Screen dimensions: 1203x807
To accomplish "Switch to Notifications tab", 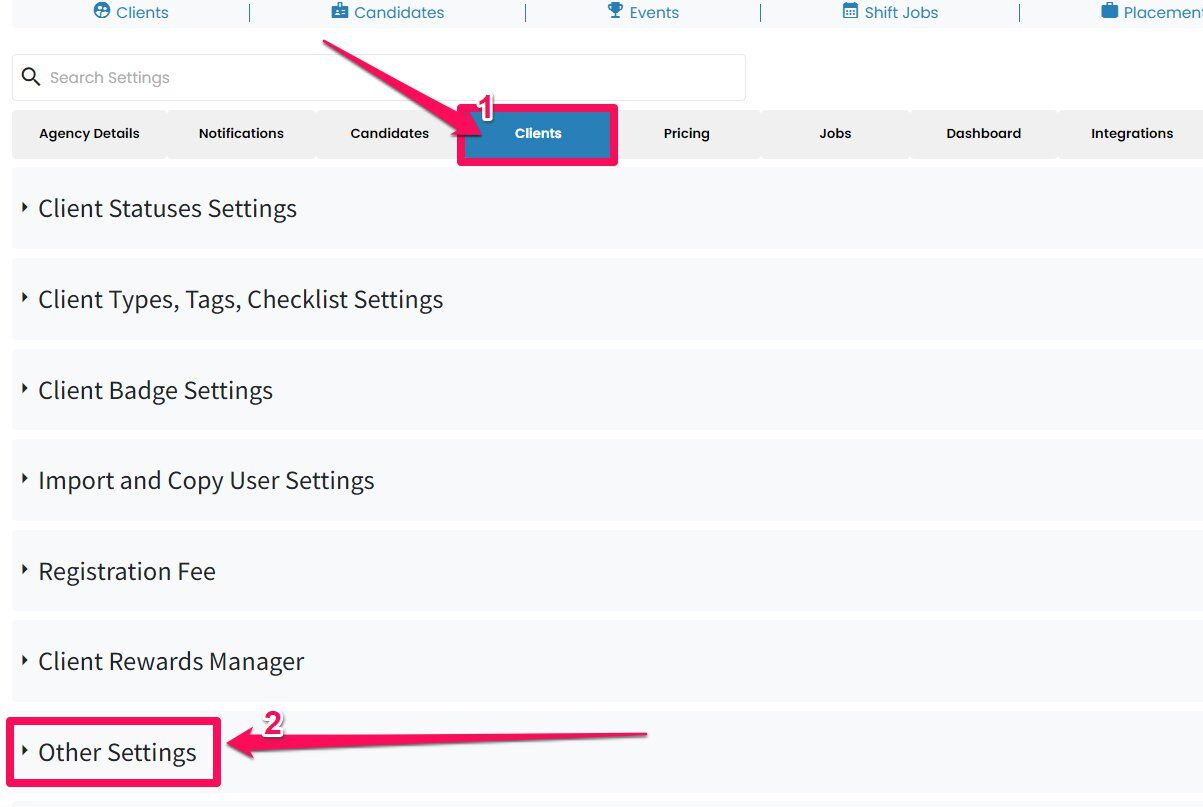I will point(241,134).
